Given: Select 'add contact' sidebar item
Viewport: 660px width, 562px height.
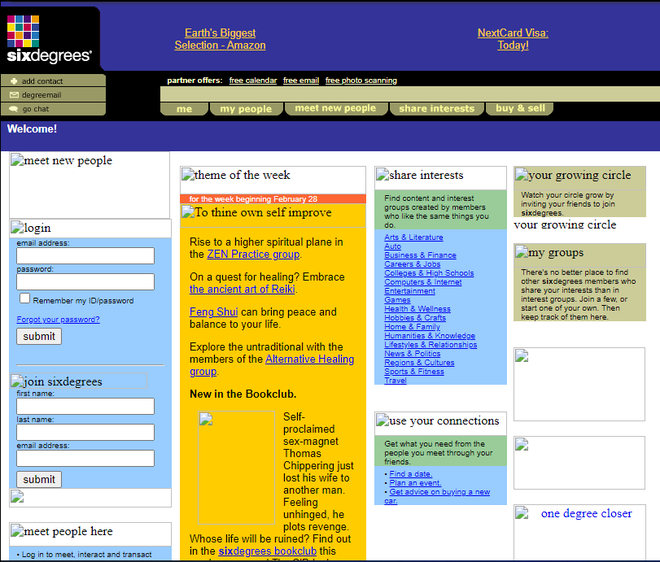Looking at the screenshot, I should pyautogui.click(x=53, y=81).
